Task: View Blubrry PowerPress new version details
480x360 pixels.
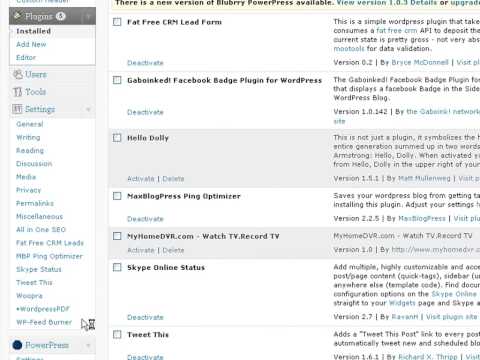Action: click(387, 3)
